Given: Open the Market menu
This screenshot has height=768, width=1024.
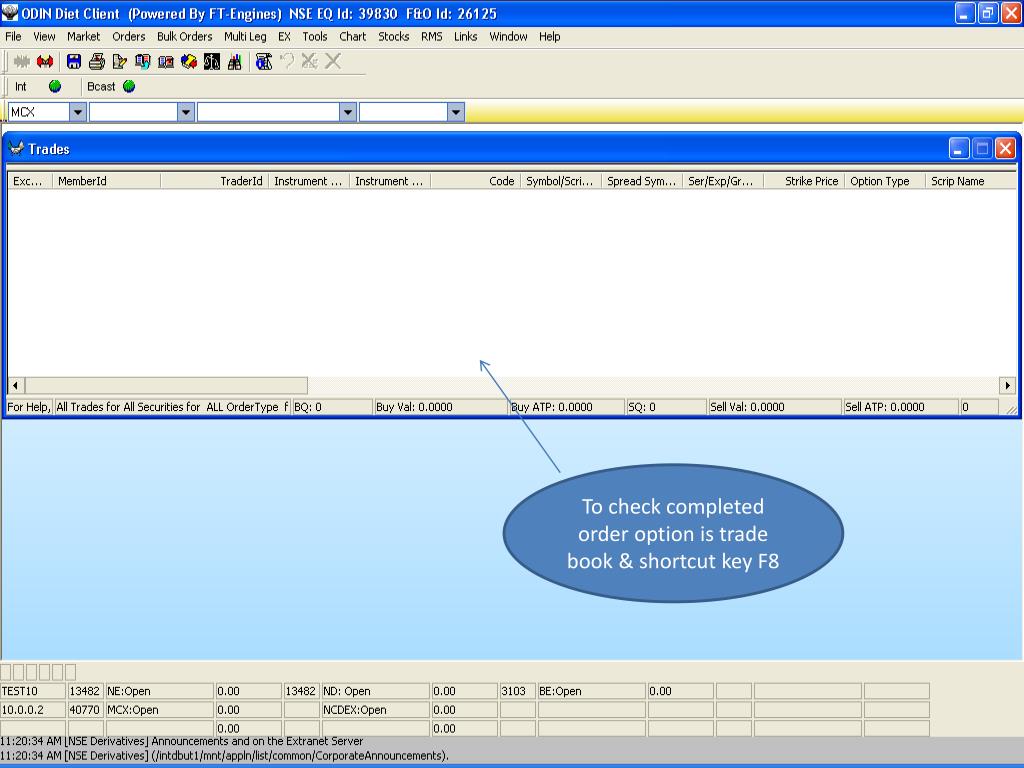Looking at the screenshot, I should click(84, 37).
